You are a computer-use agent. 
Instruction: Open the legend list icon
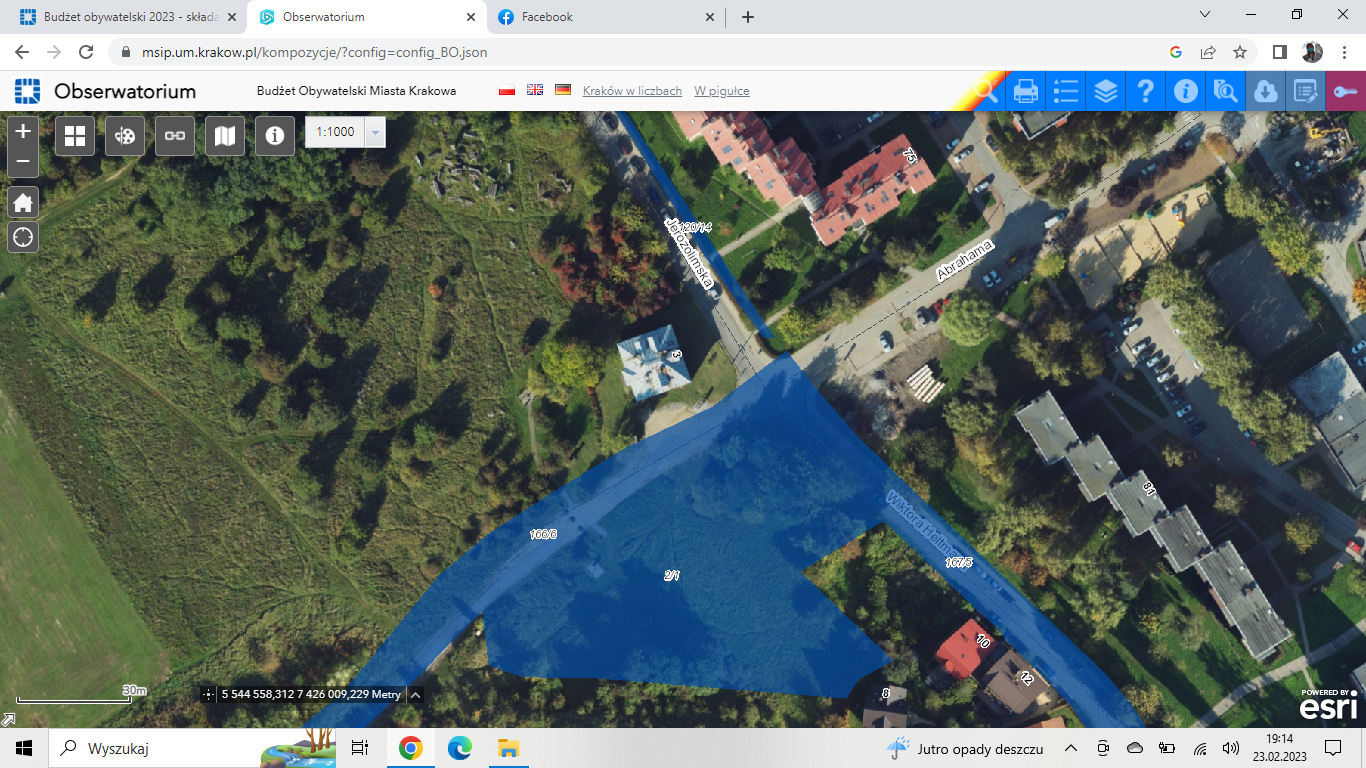click(1066, 91)
